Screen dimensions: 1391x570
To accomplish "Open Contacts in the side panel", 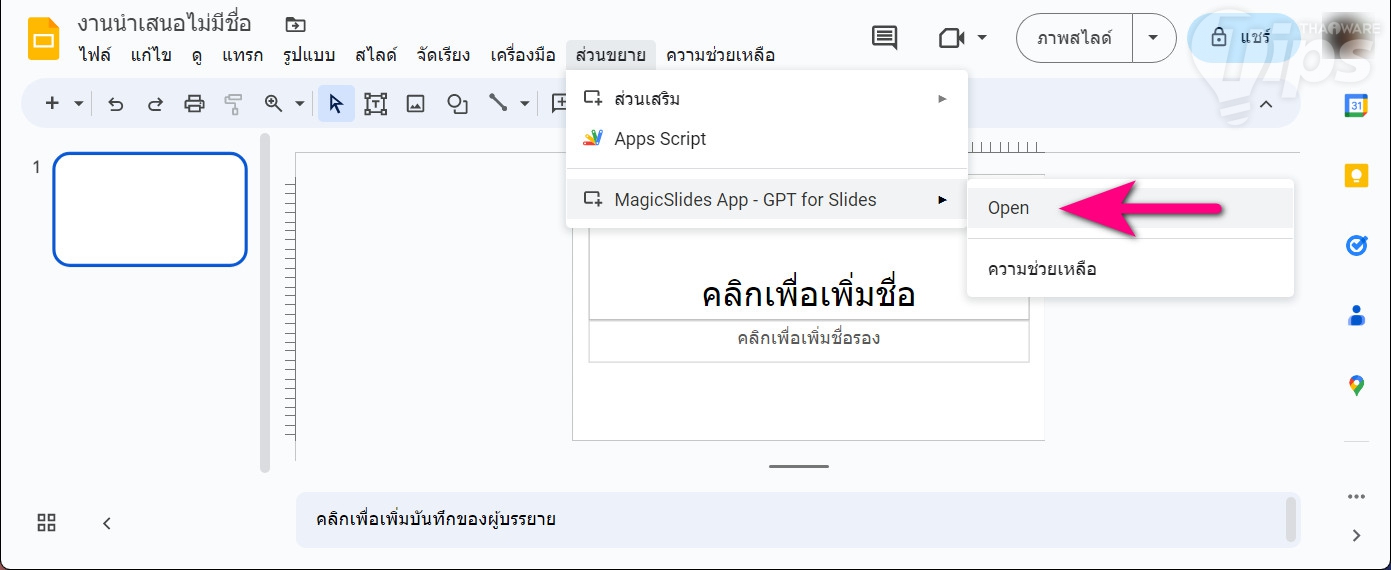I will click(x=1356, y=316).
